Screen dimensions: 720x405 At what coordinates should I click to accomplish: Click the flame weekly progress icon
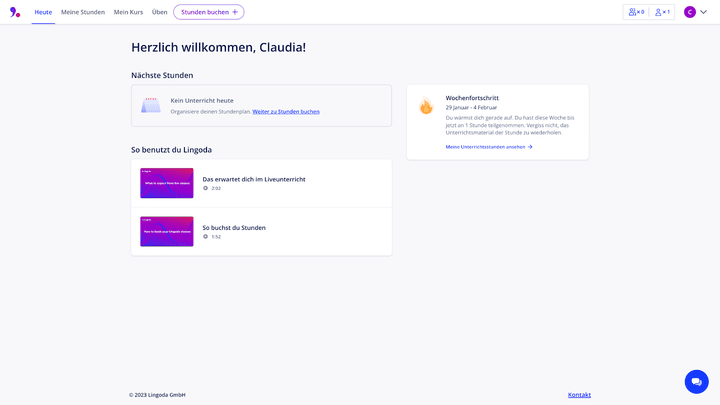coord(426,106)
